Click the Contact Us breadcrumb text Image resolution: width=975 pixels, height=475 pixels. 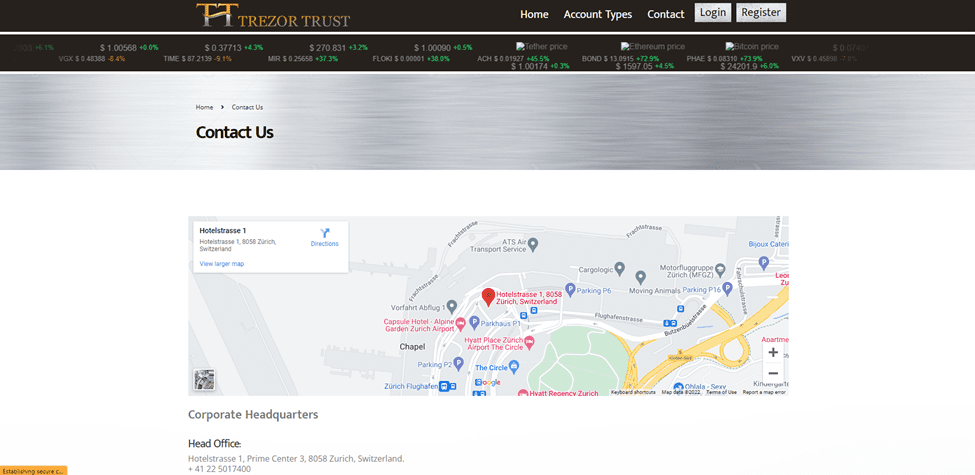tap(247, 107)
